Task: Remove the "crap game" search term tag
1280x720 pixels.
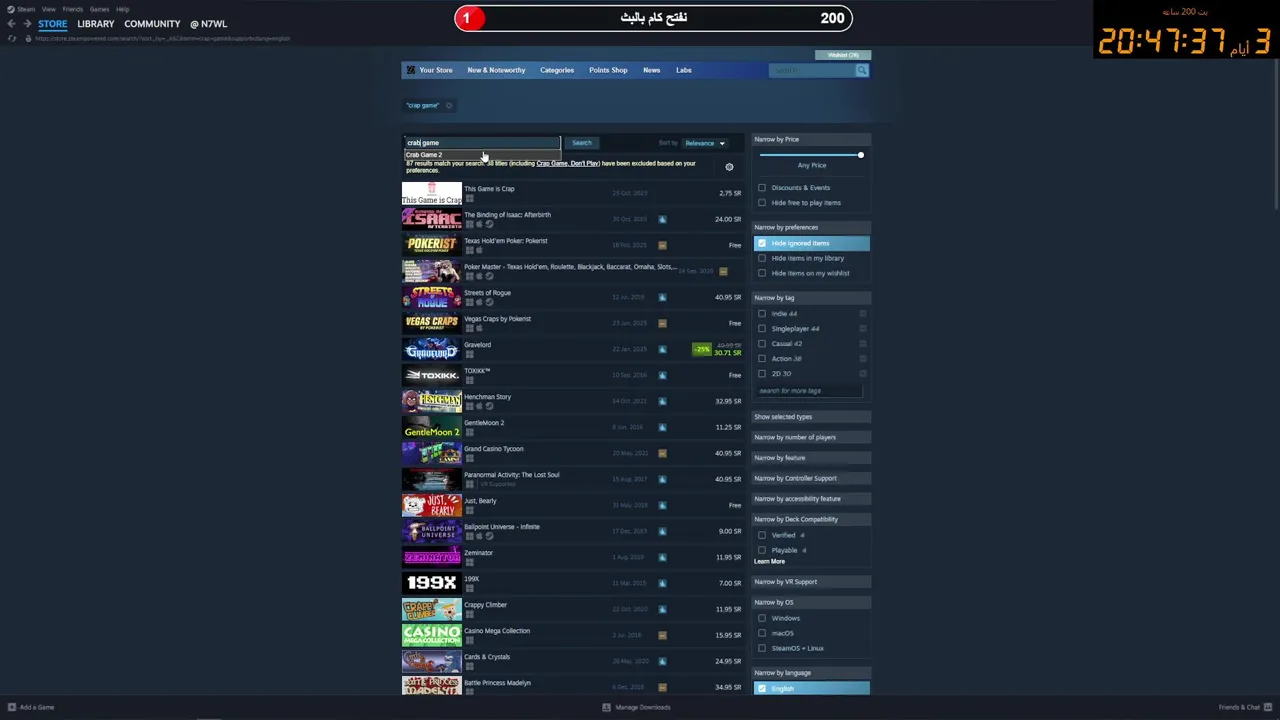Action: [449, 105]
